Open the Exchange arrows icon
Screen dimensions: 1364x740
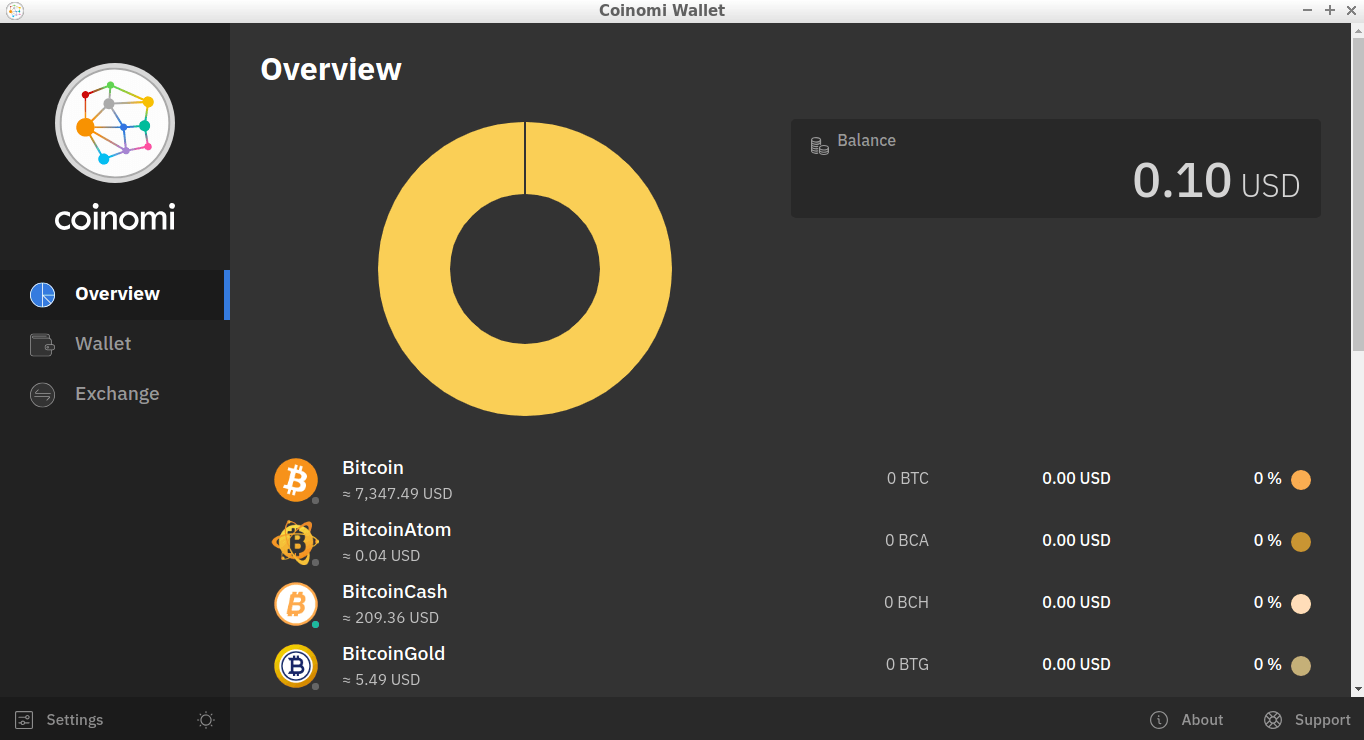click(42, 395)
